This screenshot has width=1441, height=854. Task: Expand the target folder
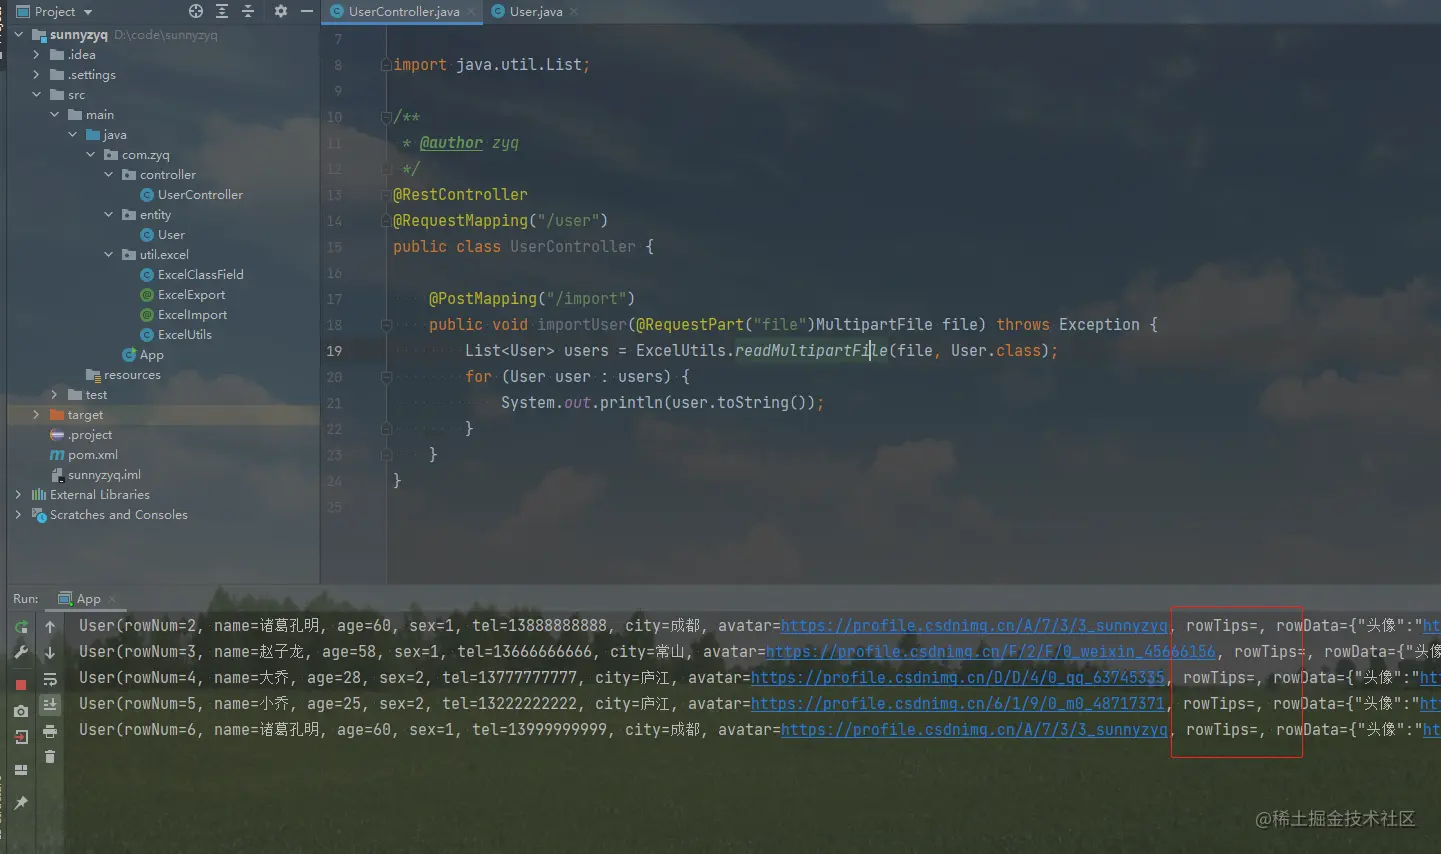coord(36,415)
